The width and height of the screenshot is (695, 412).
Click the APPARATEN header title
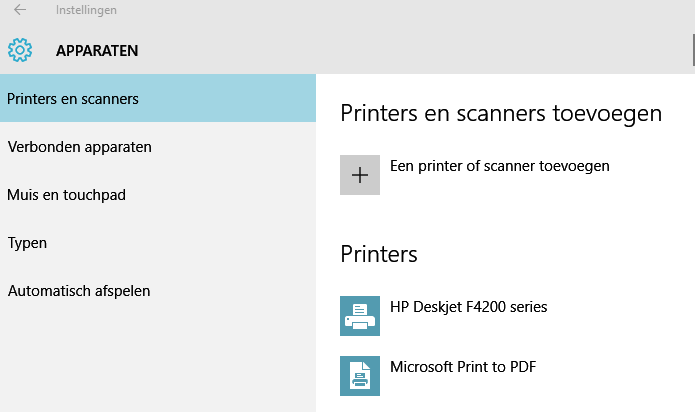97,50
